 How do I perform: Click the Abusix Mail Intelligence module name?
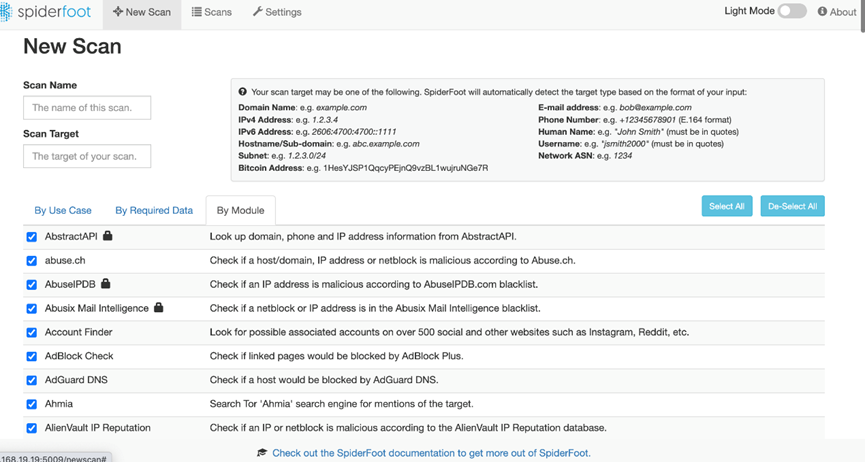tap(97, 308)
